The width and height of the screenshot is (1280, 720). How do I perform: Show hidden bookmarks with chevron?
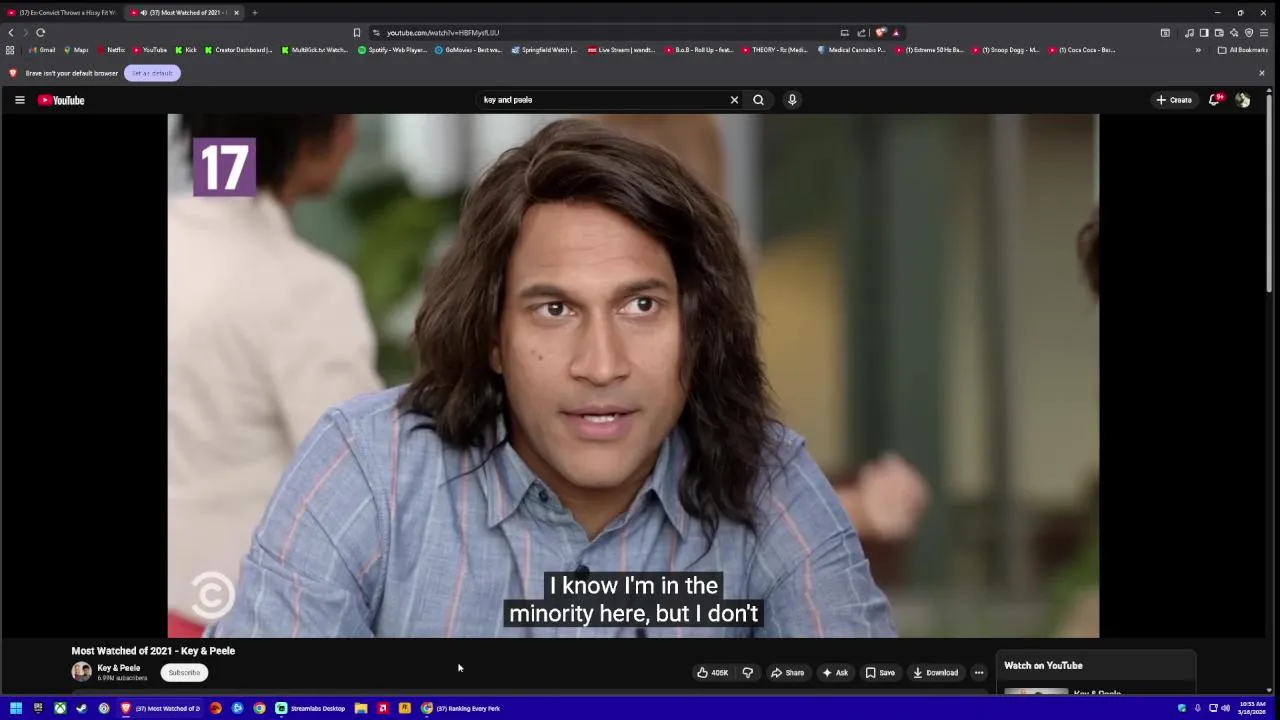1198,50
